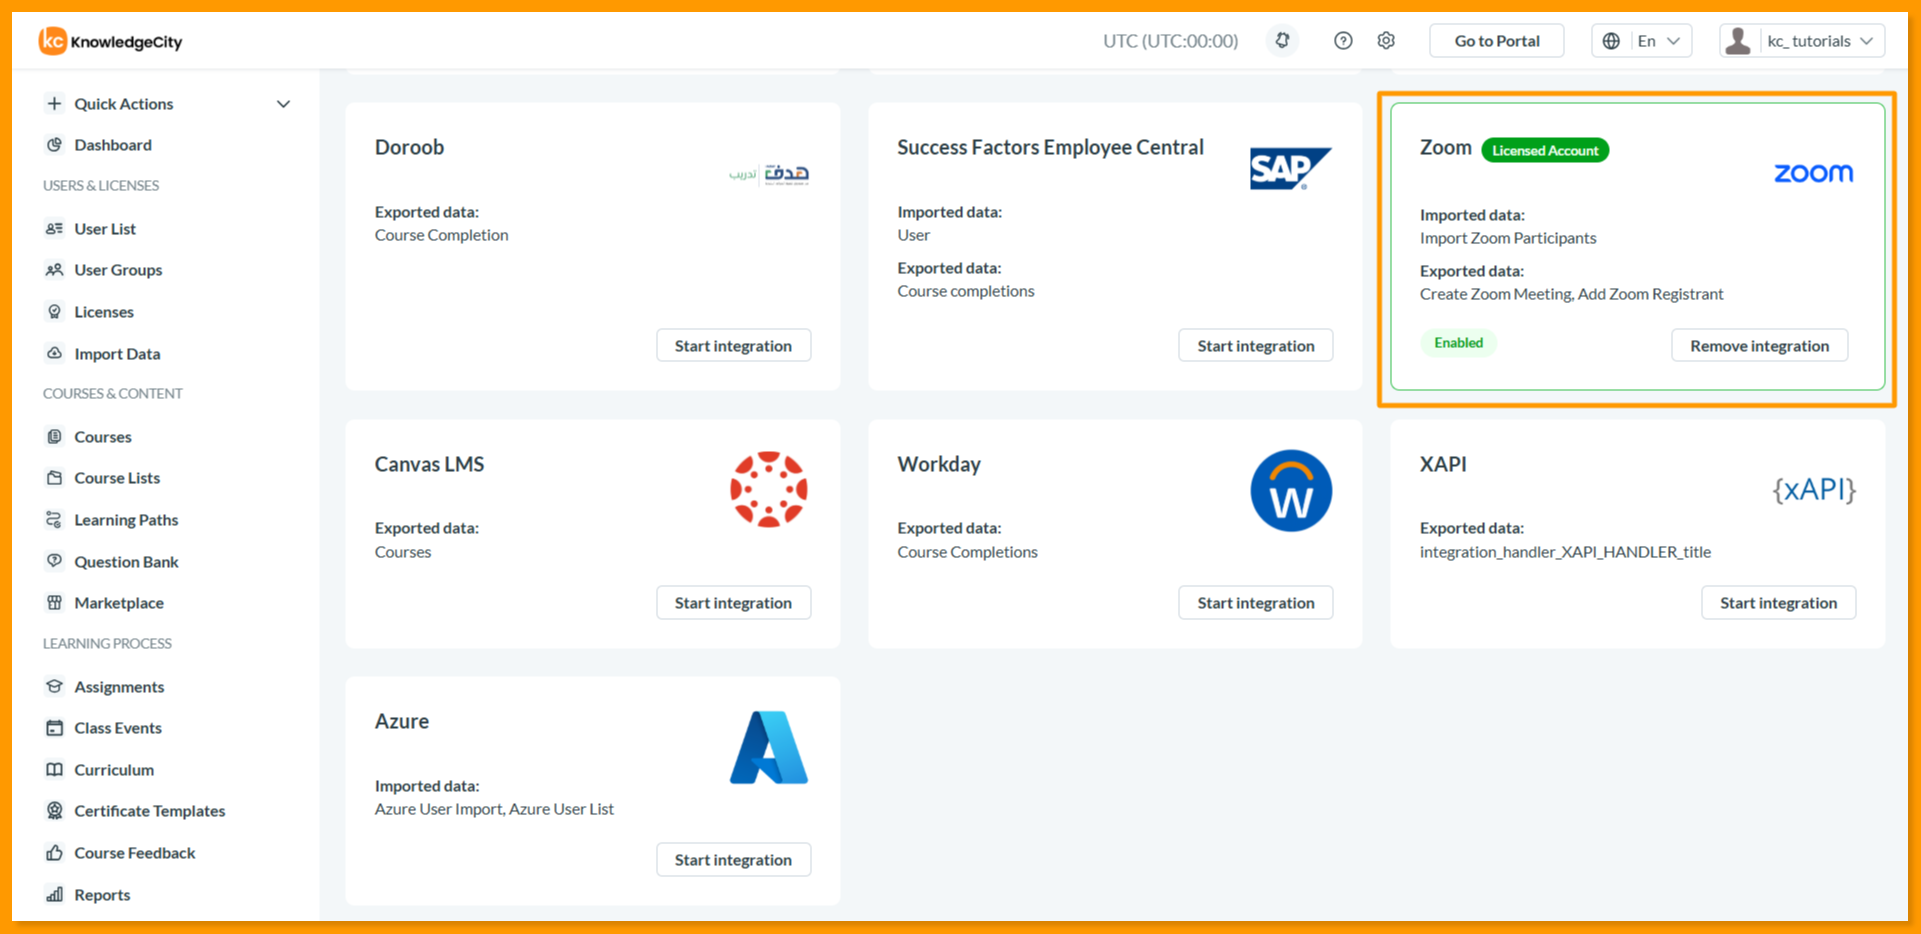Click Go to Portal button
The height and width of the screenshot is (934, 1921).
pos(1496,41)
